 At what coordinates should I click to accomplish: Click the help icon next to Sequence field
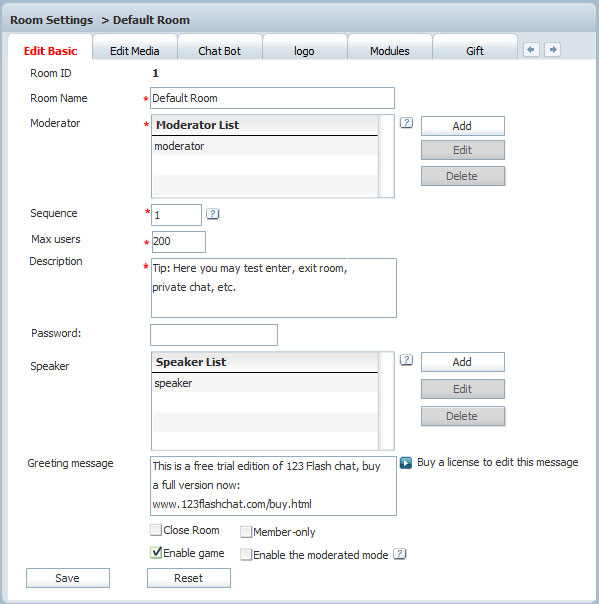212,214
